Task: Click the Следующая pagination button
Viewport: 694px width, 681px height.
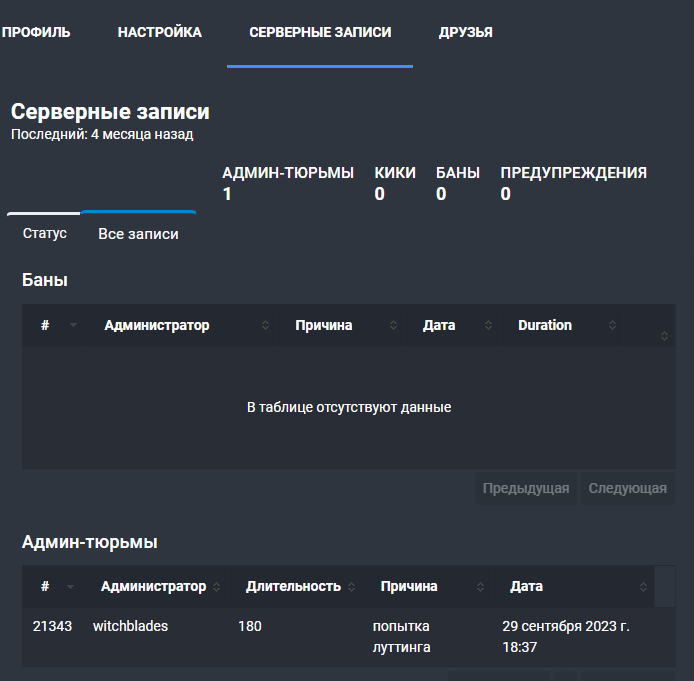Action: point(628,488)
